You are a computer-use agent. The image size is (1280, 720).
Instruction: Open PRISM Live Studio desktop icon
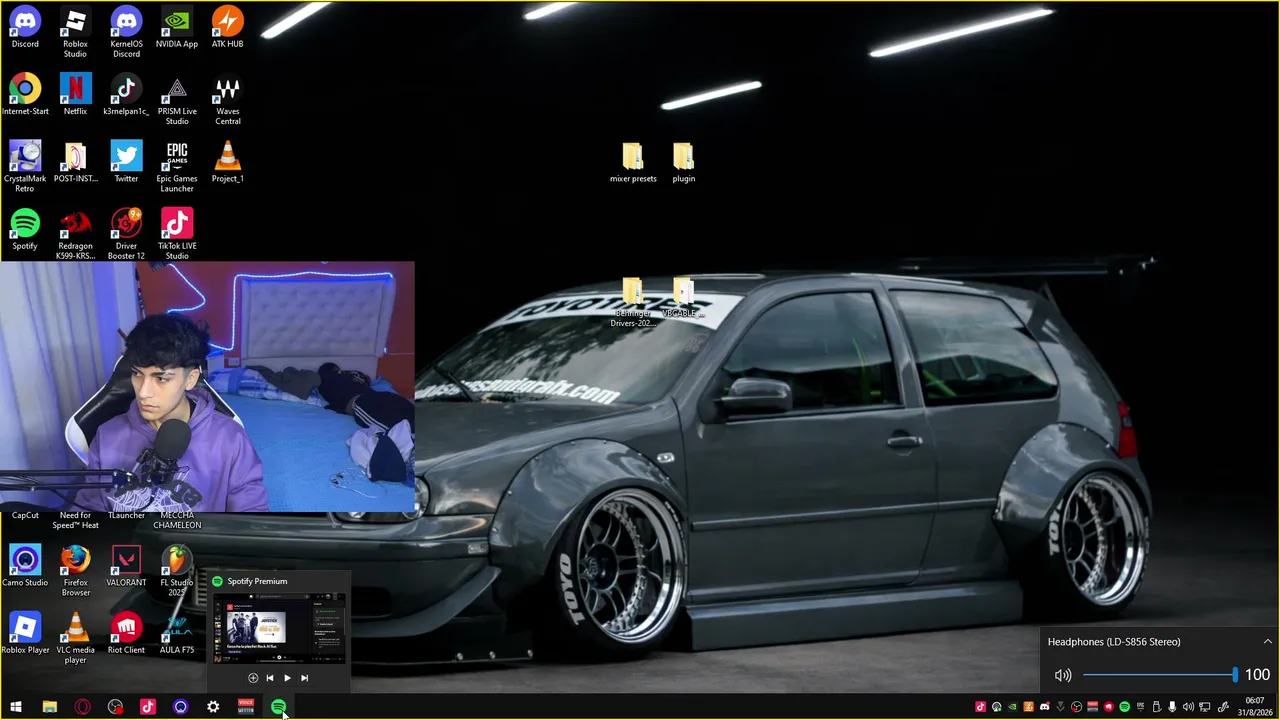(x=177, y=100)
